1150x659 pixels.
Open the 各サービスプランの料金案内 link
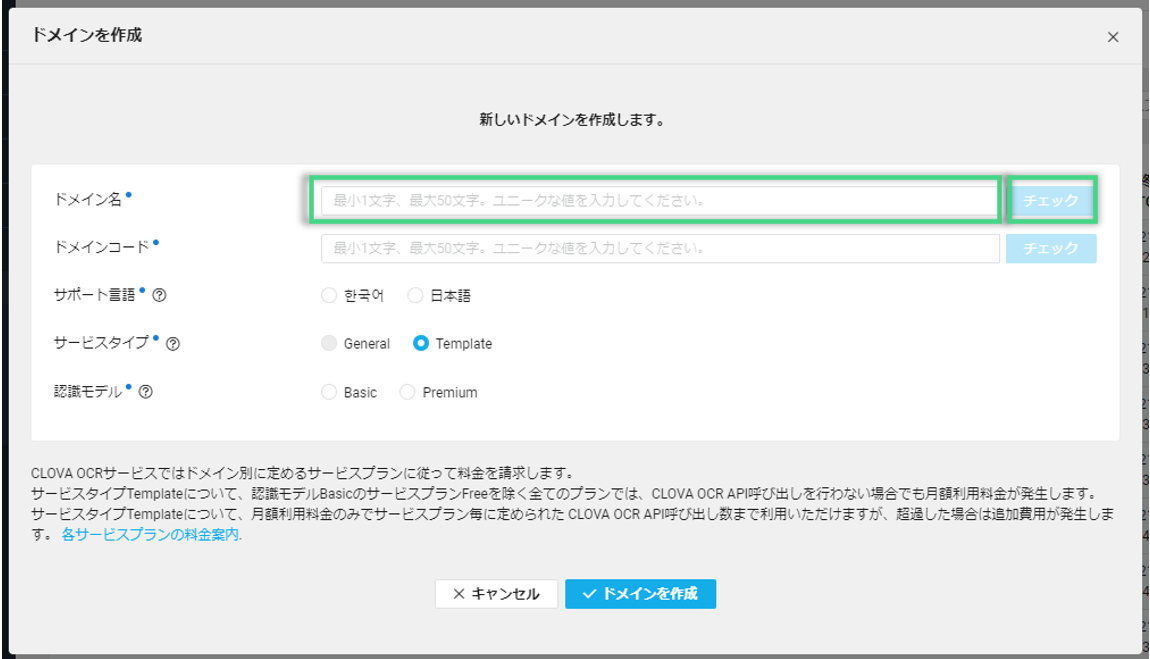151,534
